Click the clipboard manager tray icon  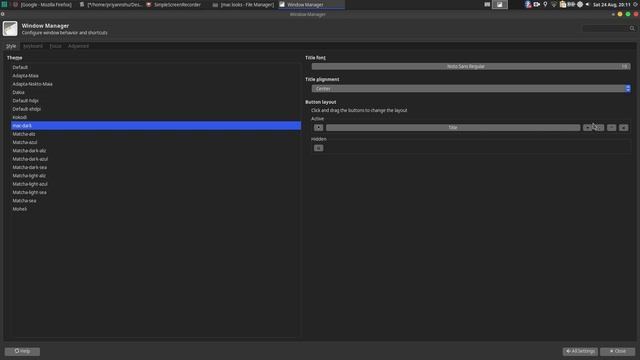(x=563, y=4)
